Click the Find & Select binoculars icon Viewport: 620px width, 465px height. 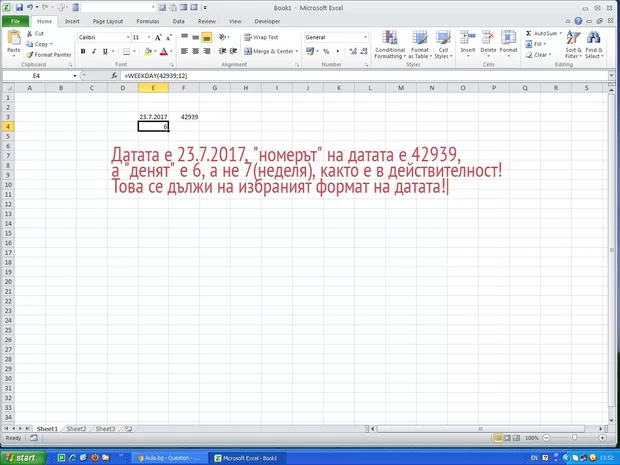coord(593,45)
